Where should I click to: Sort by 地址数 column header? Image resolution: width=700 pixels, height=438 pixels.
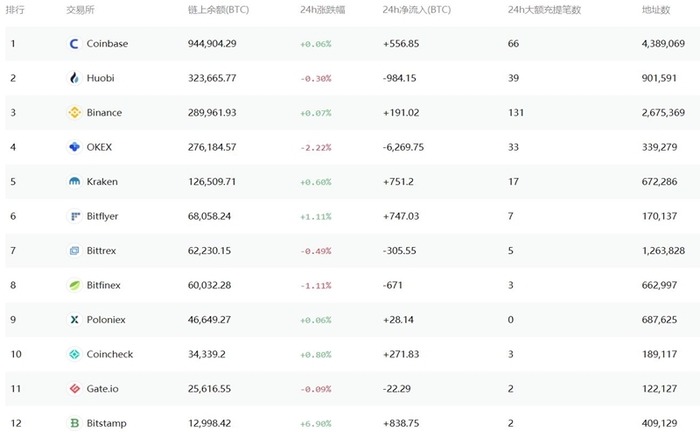tap(656, 9)
